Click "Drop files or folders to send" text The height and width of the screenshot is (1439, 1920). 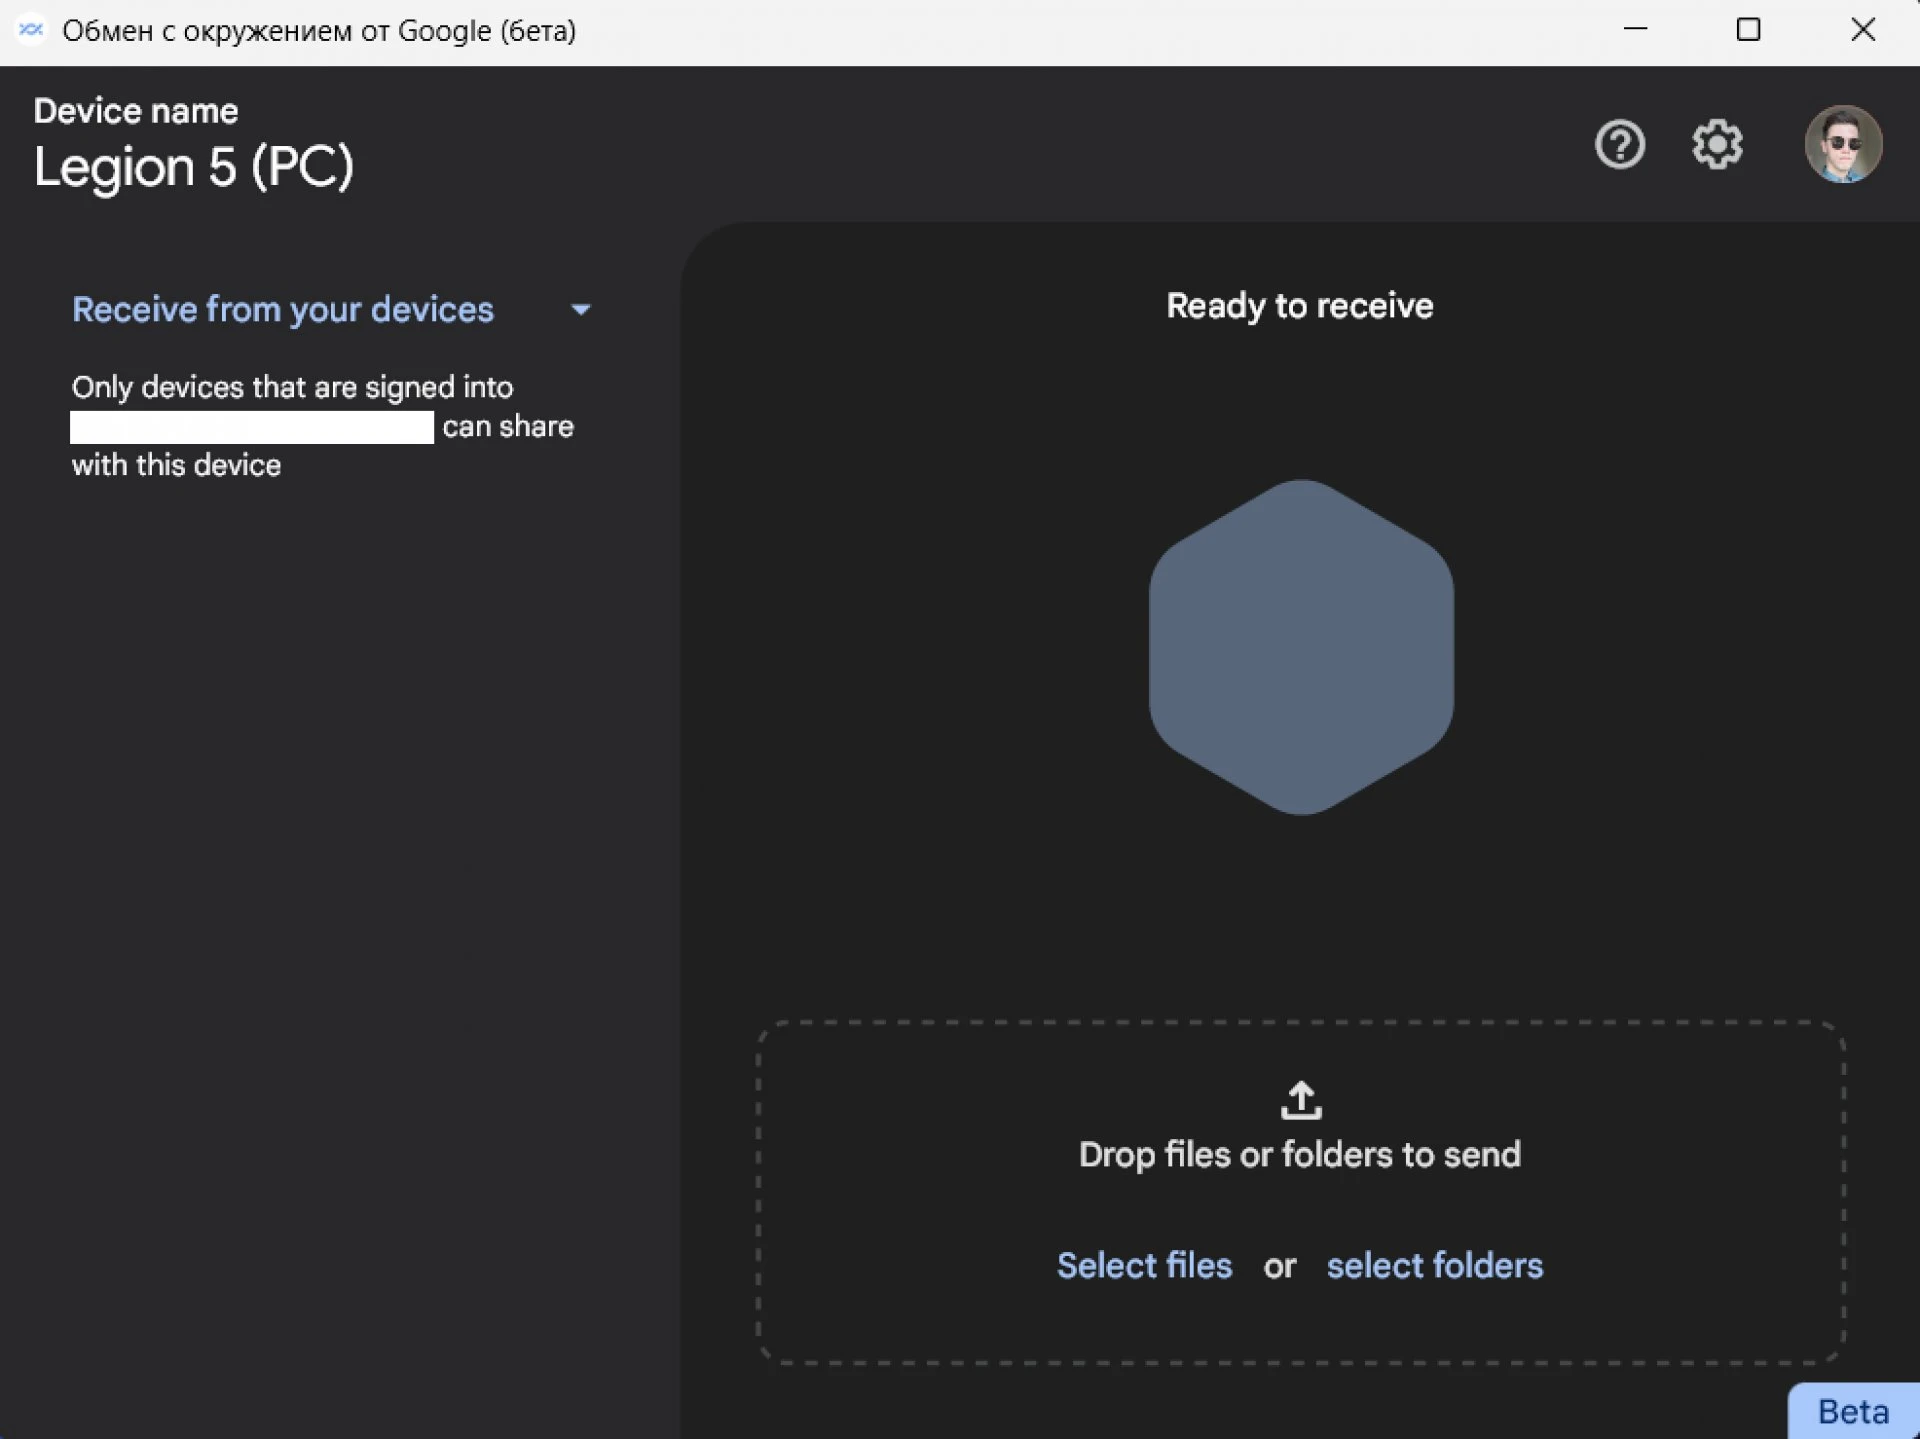tap(1299, 1155)
